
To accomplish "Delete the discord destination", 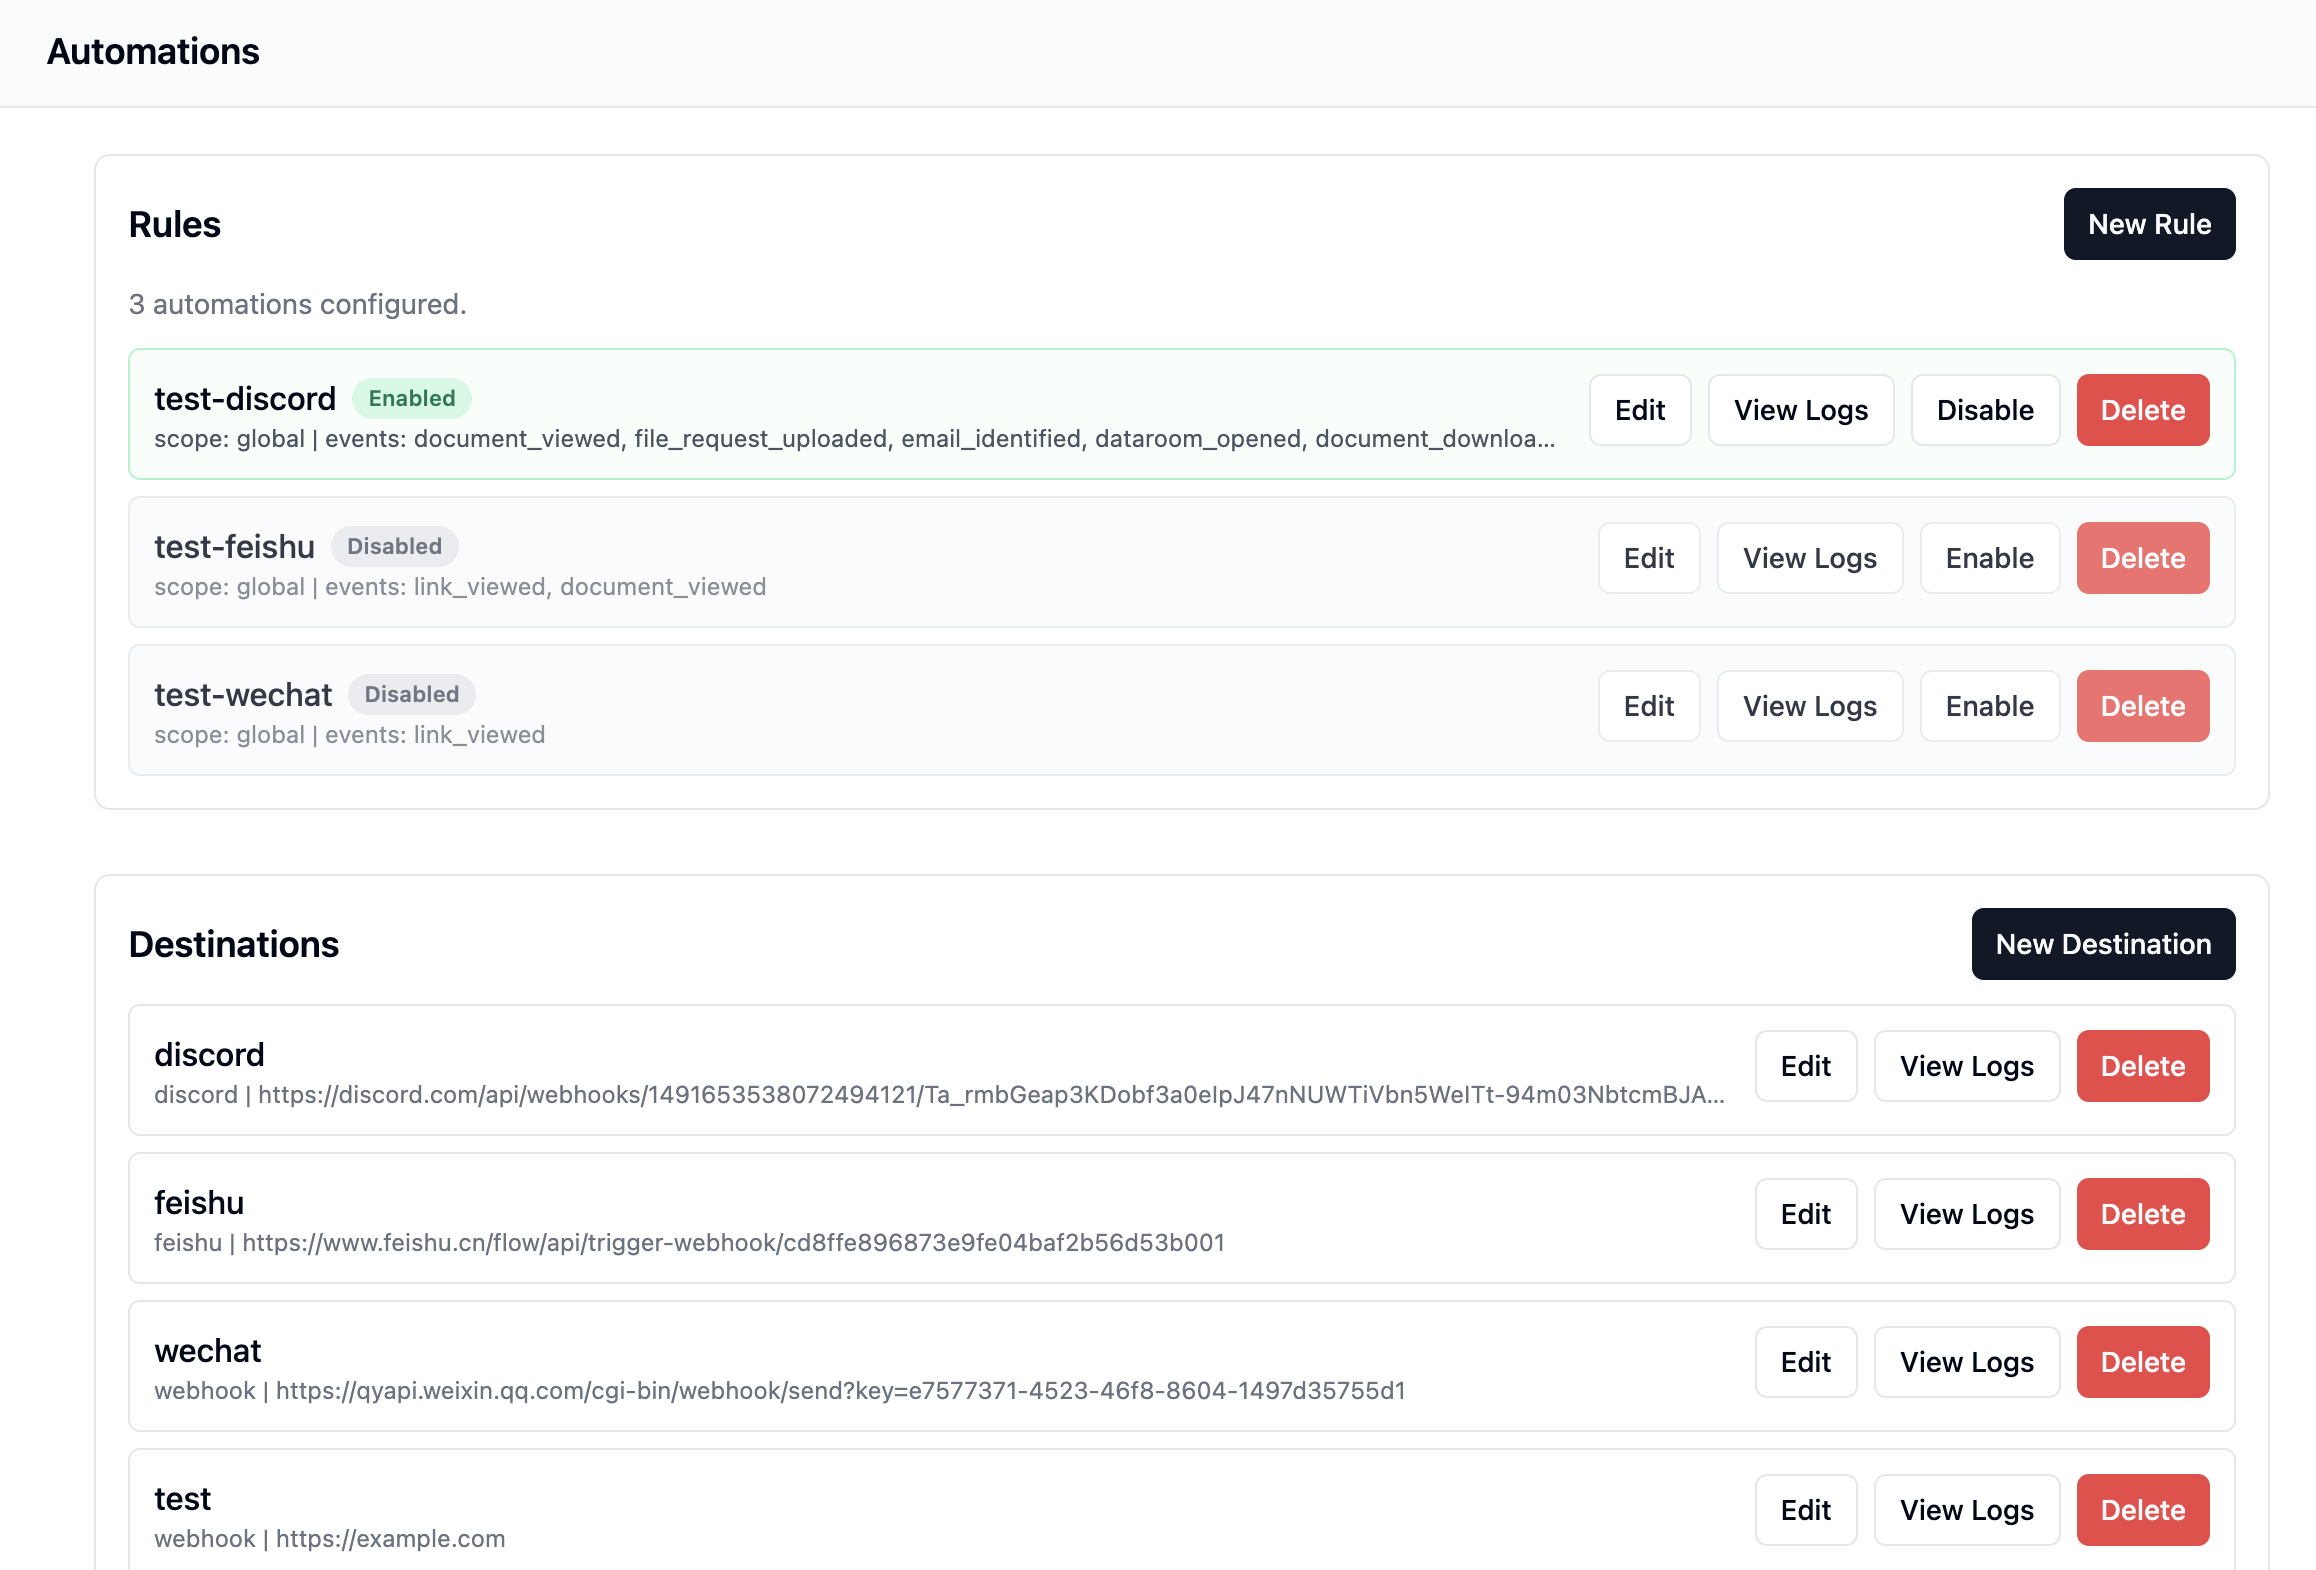I will point(2142,1066).
